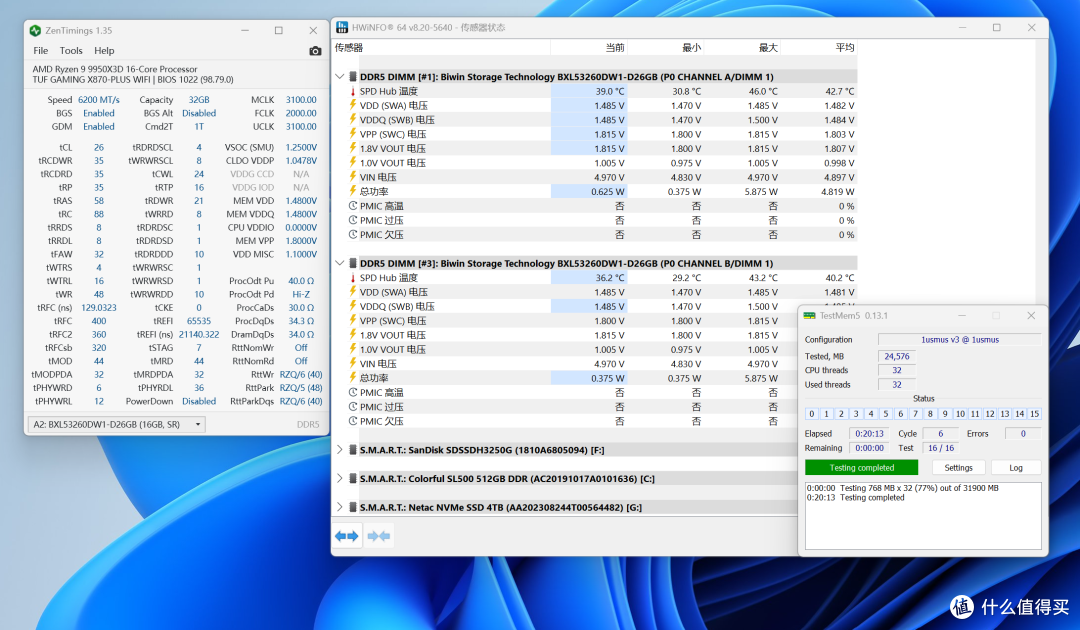Collapse the DDR5 DIMM [#3] sensor group

tap(340, 263)
